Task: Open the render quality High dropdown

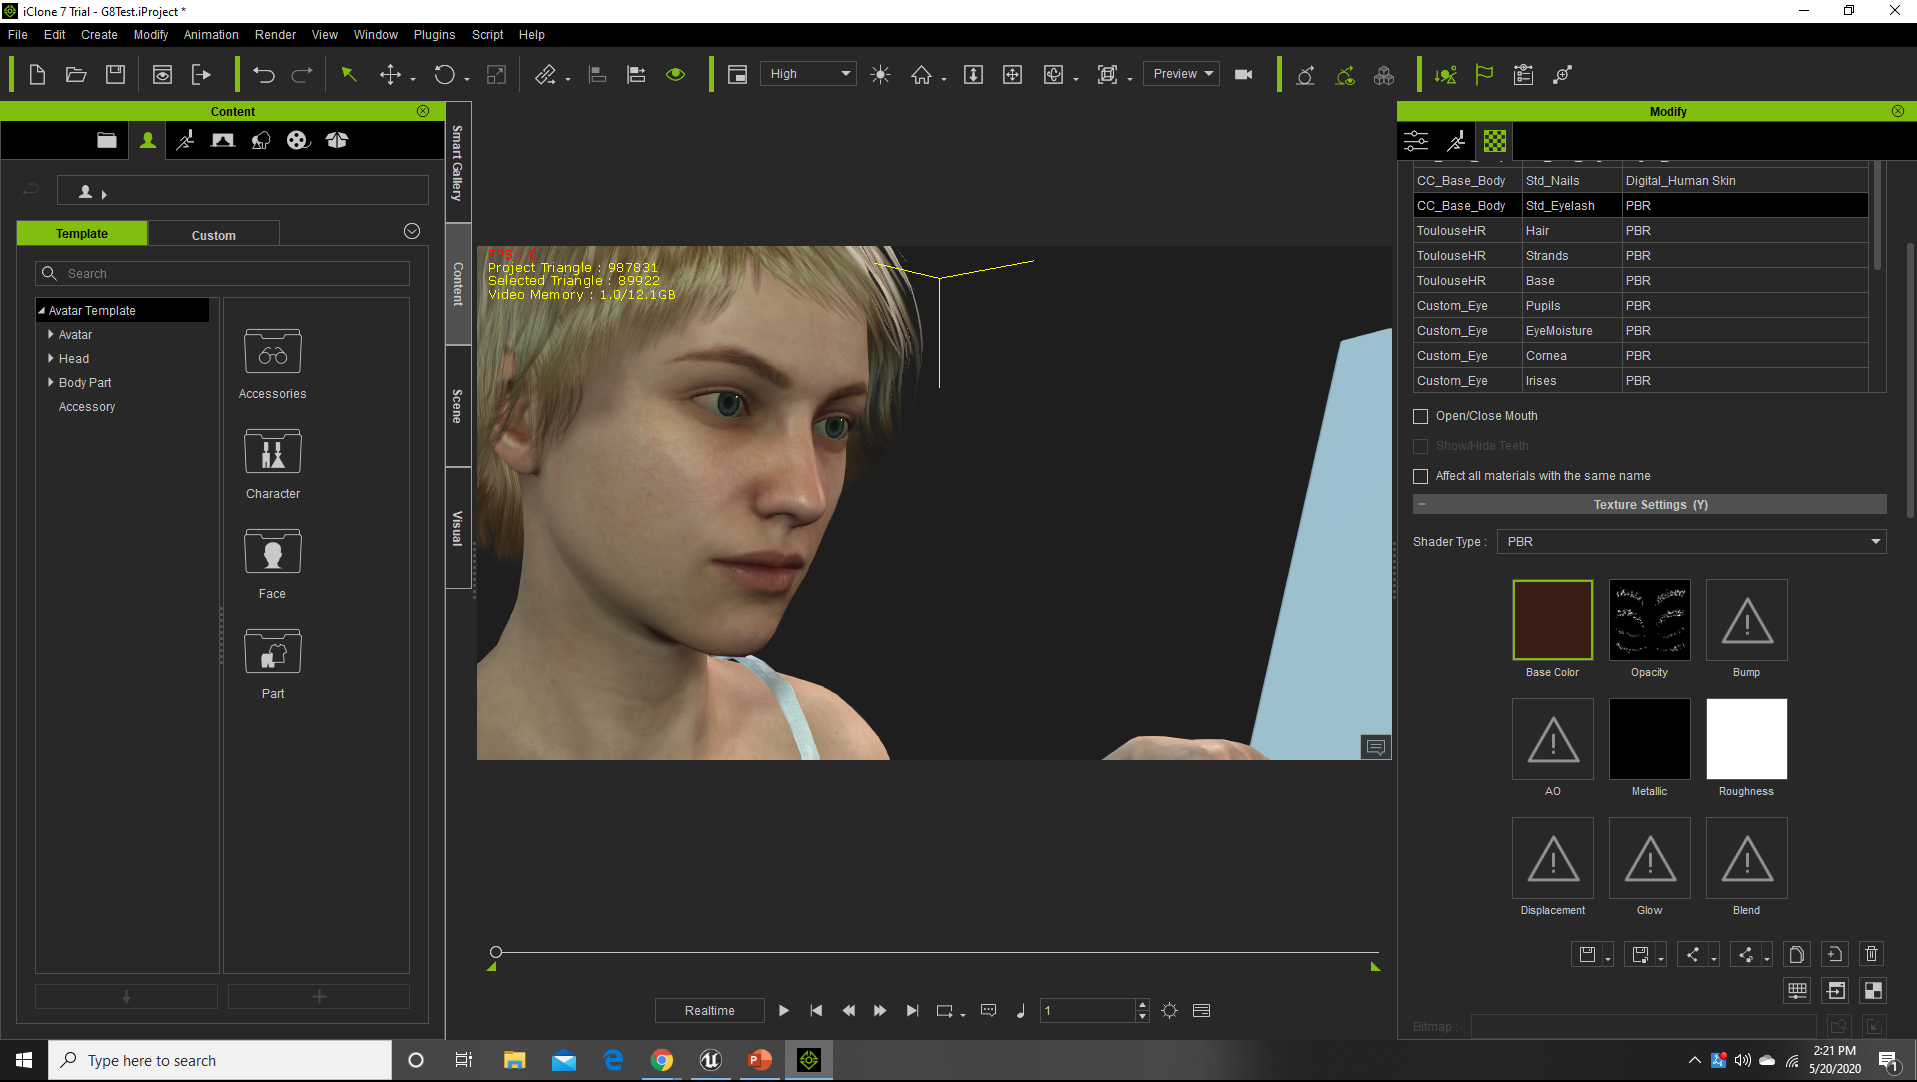Action: [809, 74]
